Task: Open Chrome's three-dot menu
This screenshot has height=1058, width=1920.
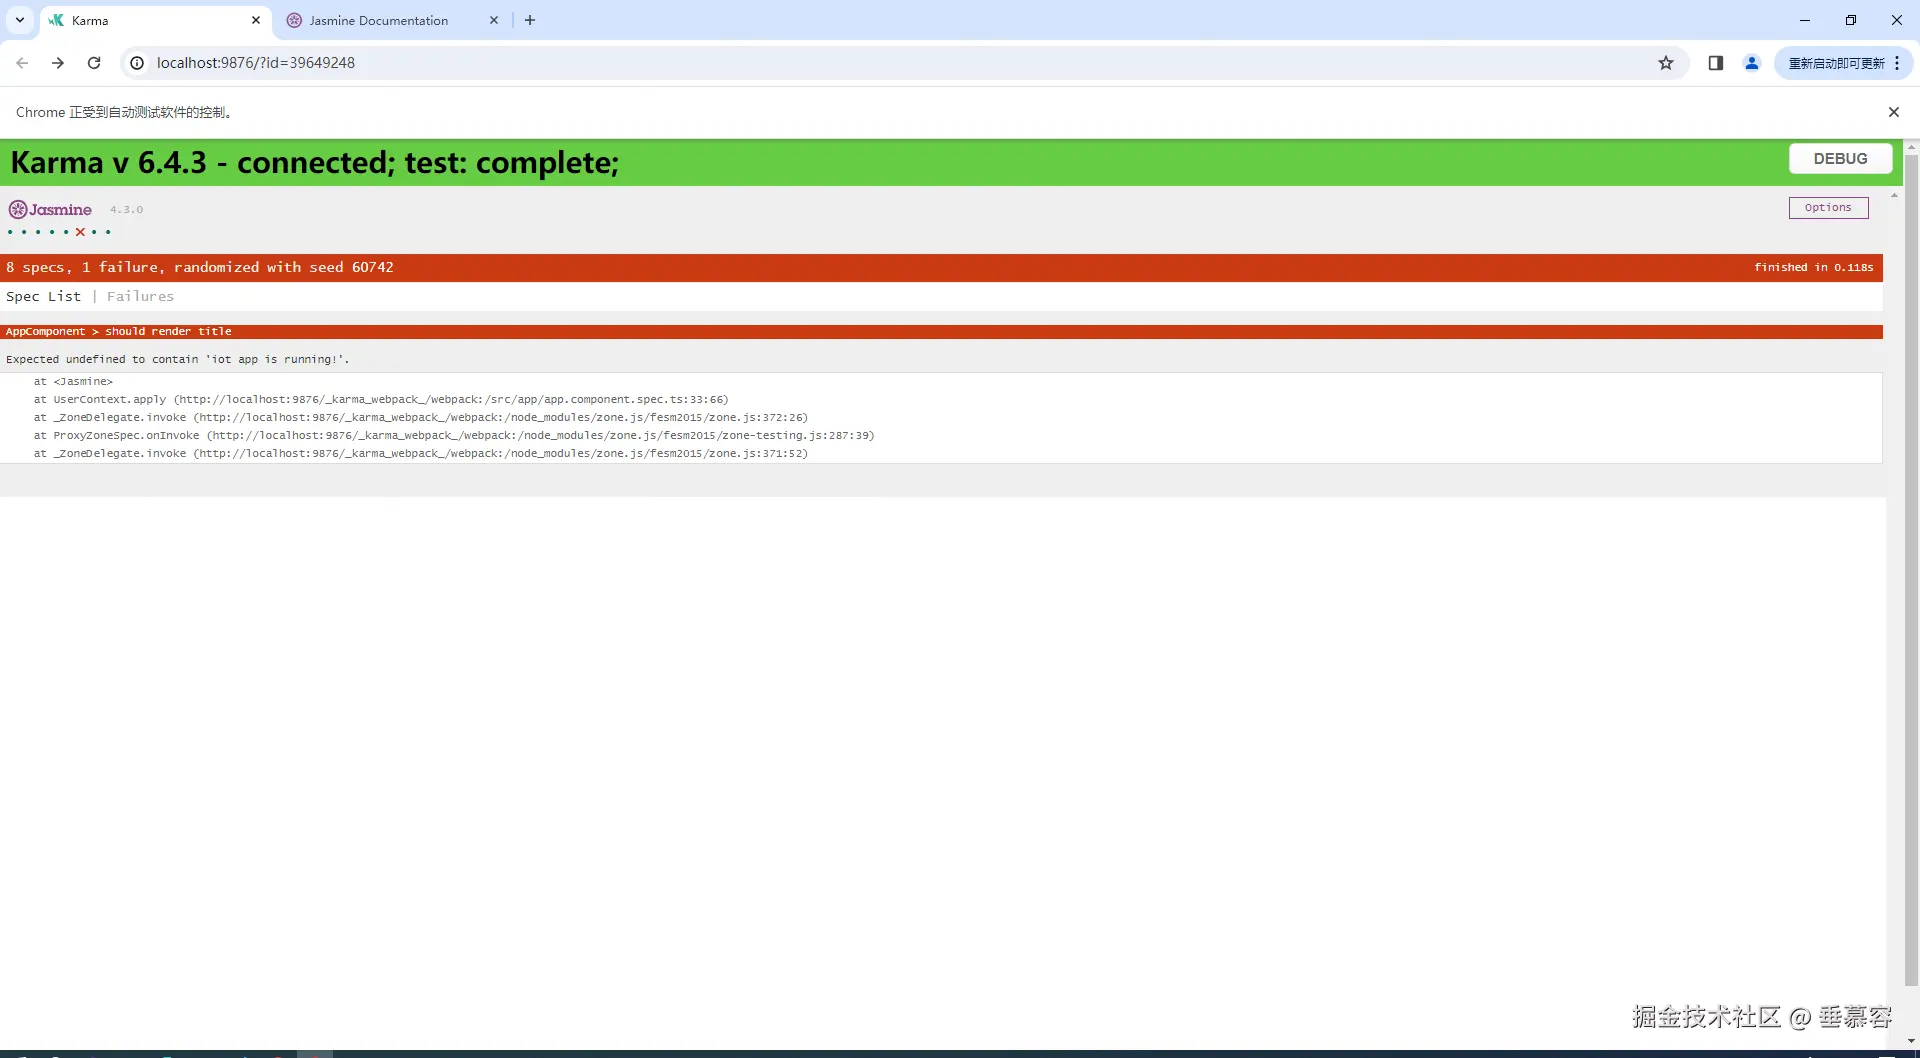Action: click(1897, 63)
